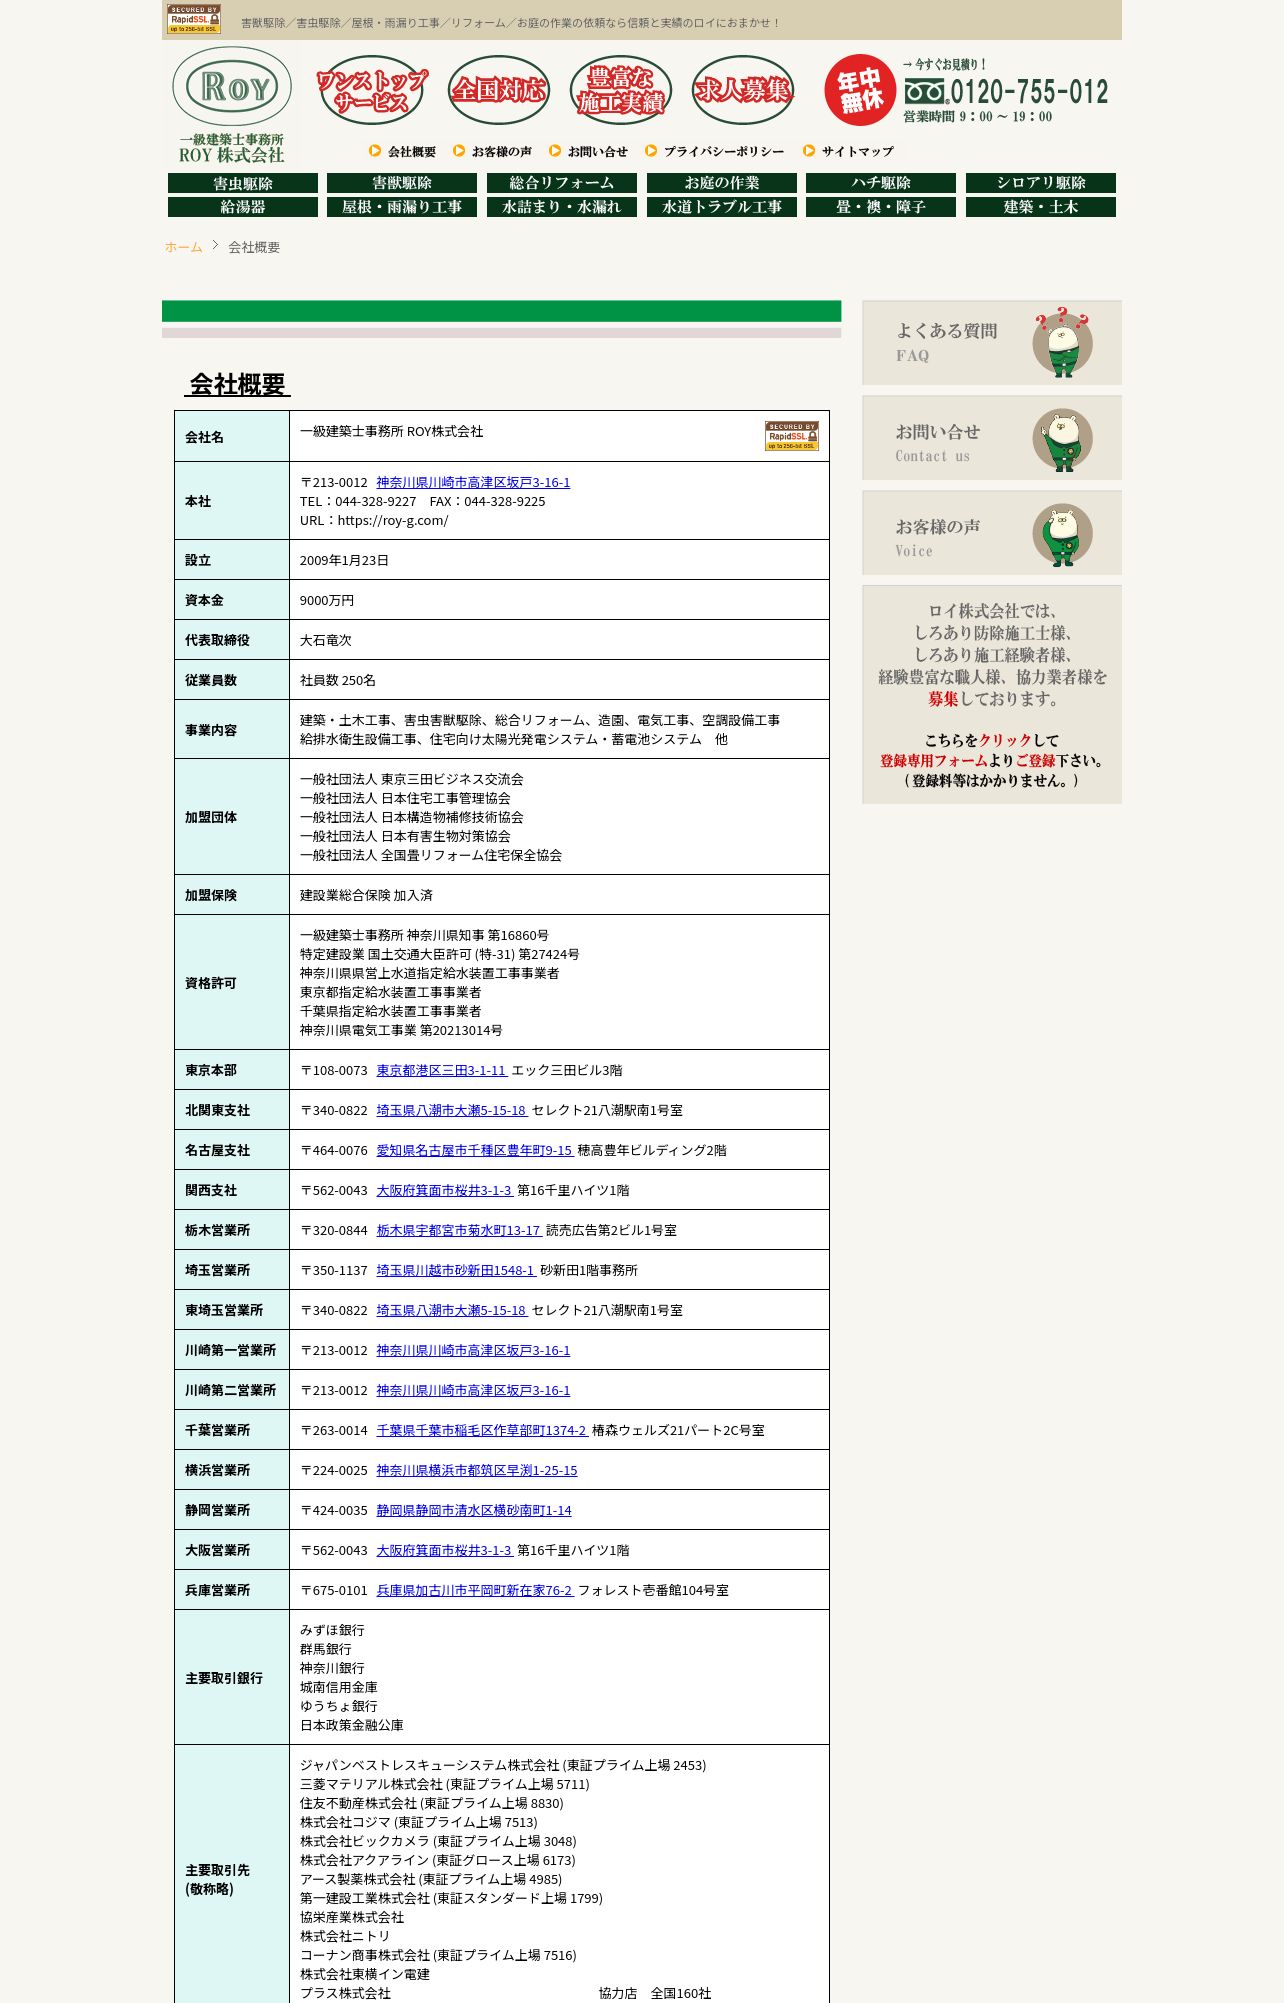The height and width of the screenshot is (2003, 1284).
Task: Click the ROY company logo
Action: tap(232, 105)
